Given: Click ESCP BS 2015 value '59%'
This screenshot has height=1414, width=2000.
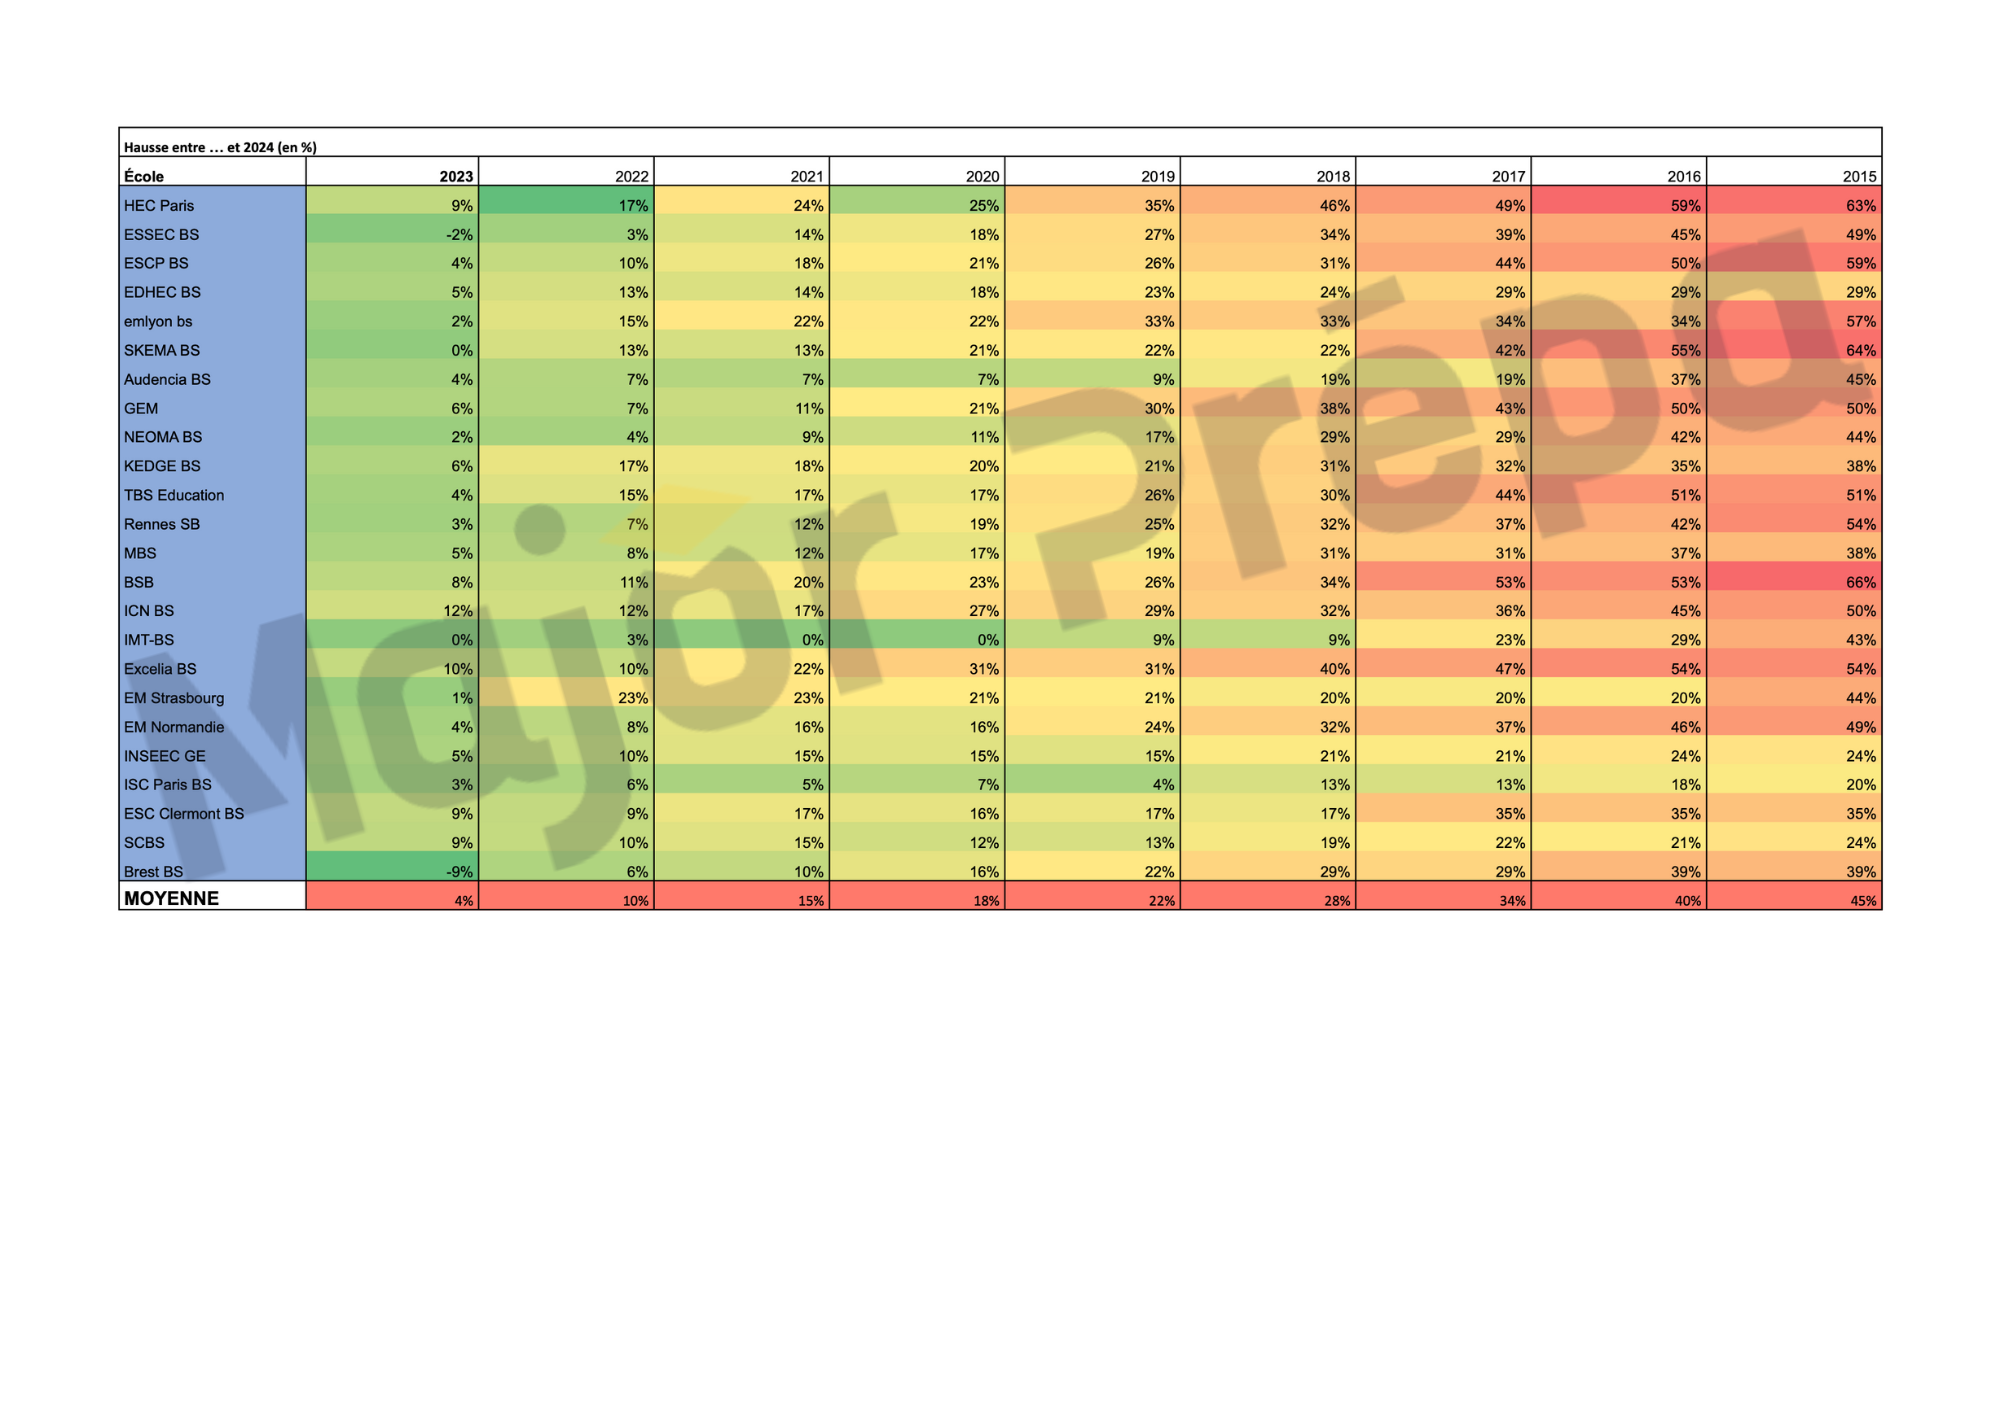Looking at the screenshot, I should click(x=1861, y=263).
